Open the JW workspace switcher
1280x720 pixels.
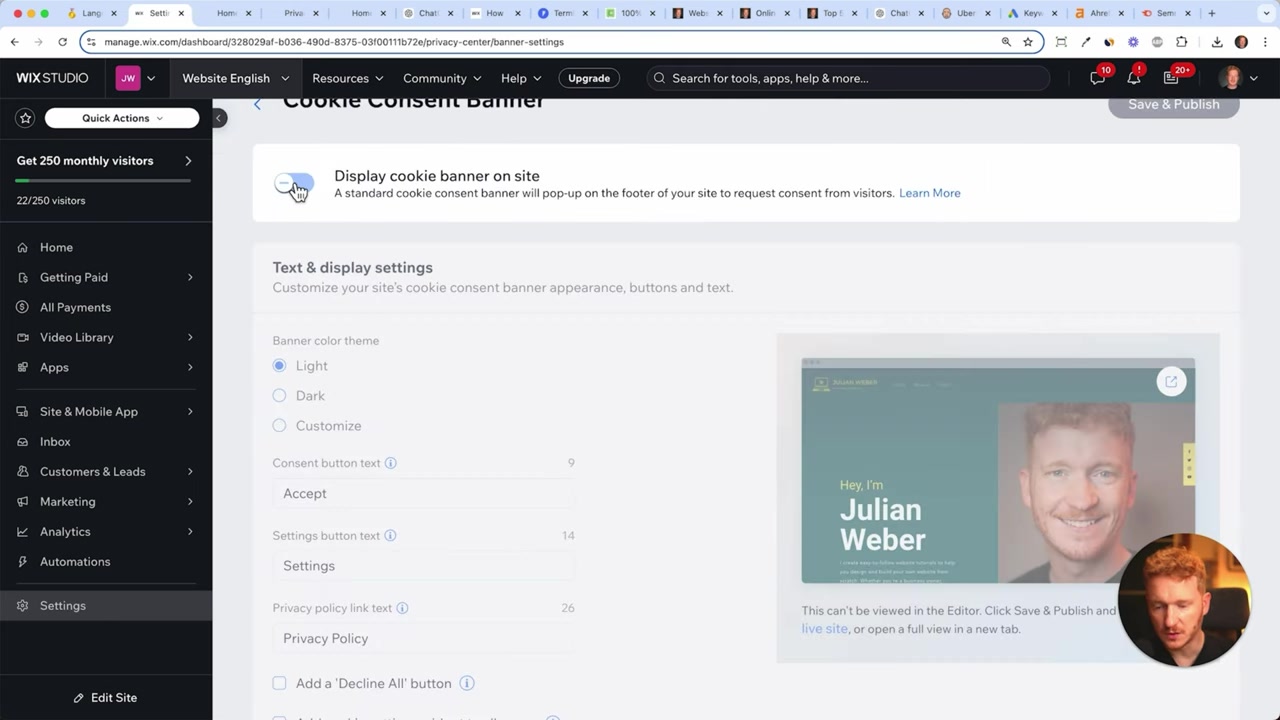pyautogui.click(x=136, y=78)
